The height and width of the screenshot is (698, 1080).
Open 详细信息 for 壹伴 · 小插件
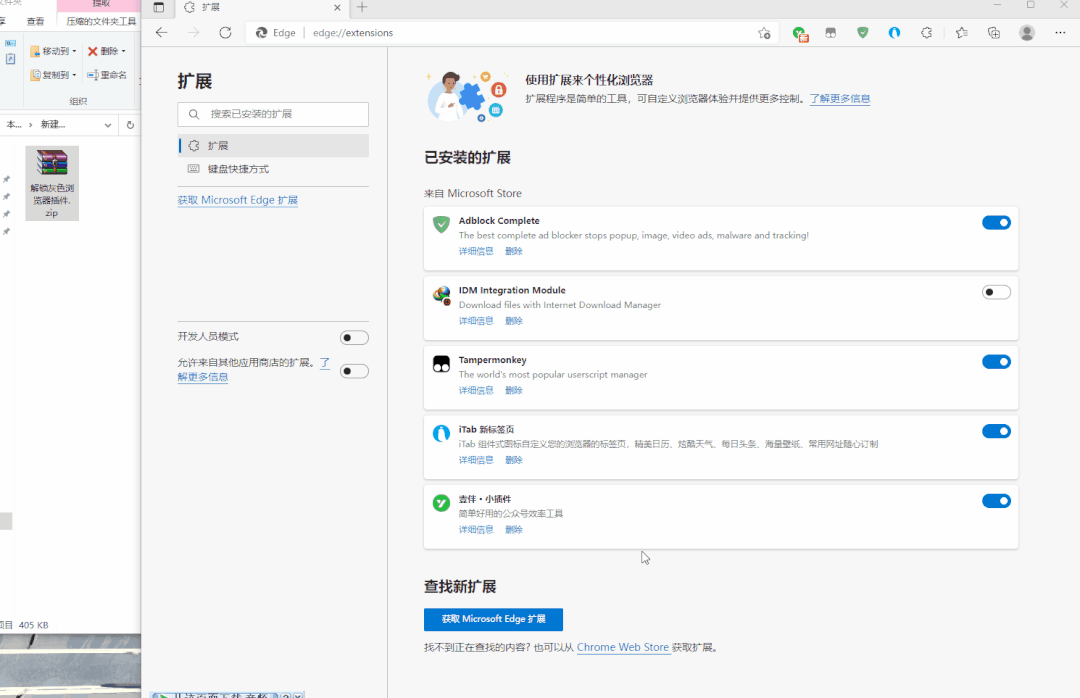coord(476,529)
